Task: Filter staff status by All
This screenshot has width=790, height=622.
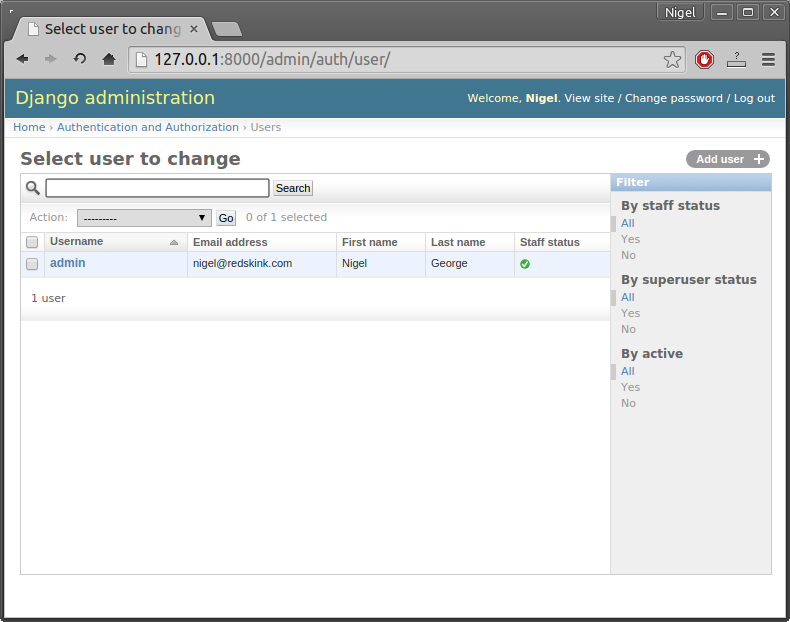Action: 628,223
